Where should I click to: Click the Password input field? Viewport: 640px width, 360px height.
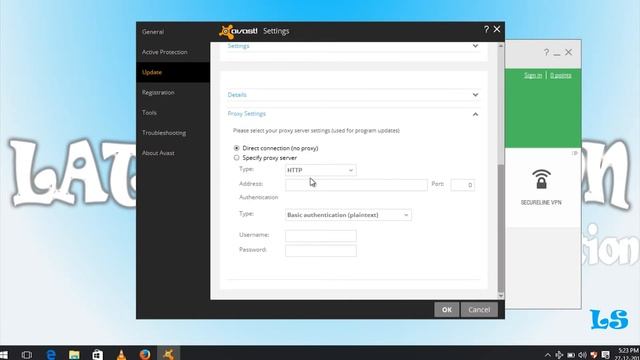click(320, 251)
